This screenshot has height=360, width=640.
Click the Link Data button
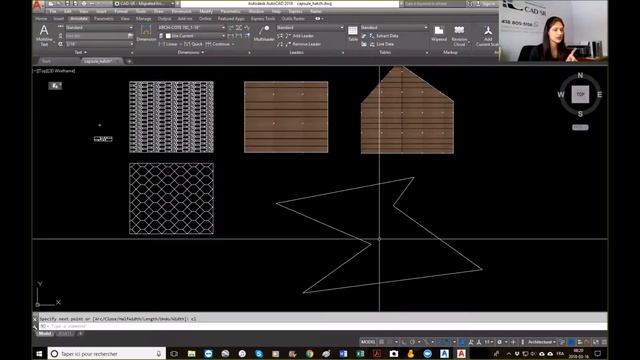381,44
